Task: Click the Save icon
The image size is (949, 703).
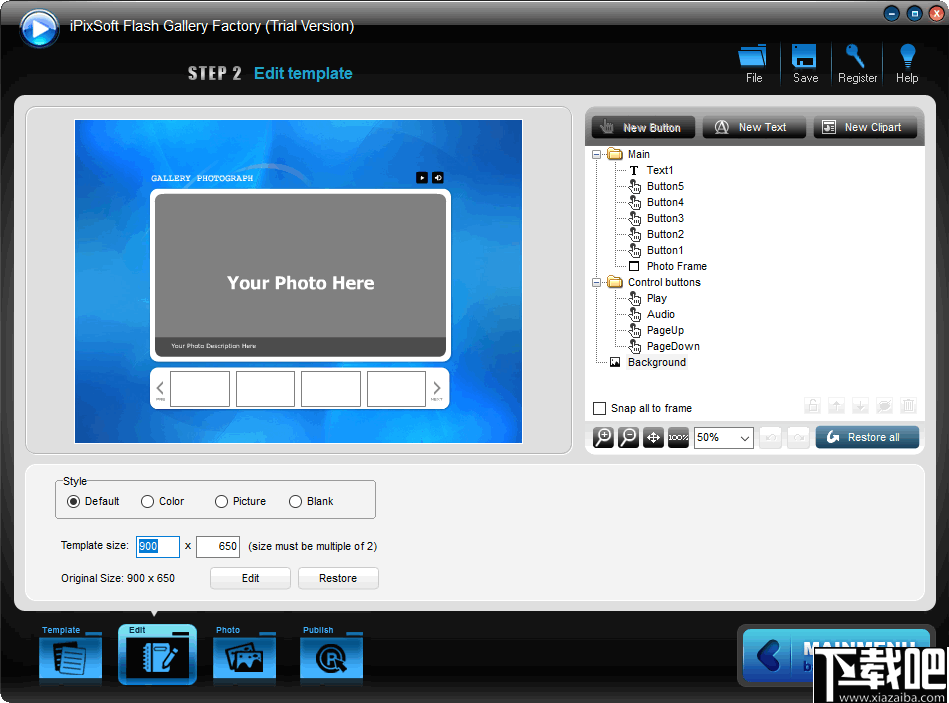Action: click(805, 63)
